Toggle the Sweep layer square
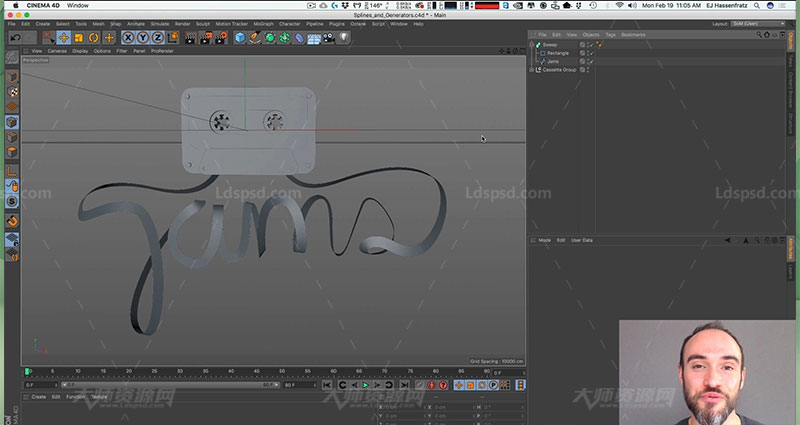Viewport: 800px width, 425px height. [582, 45]
